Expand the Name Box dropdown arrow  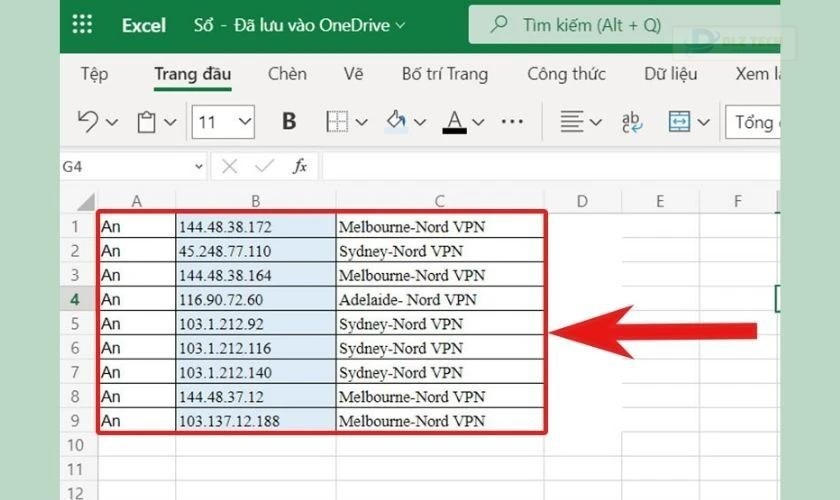(199, 167)
